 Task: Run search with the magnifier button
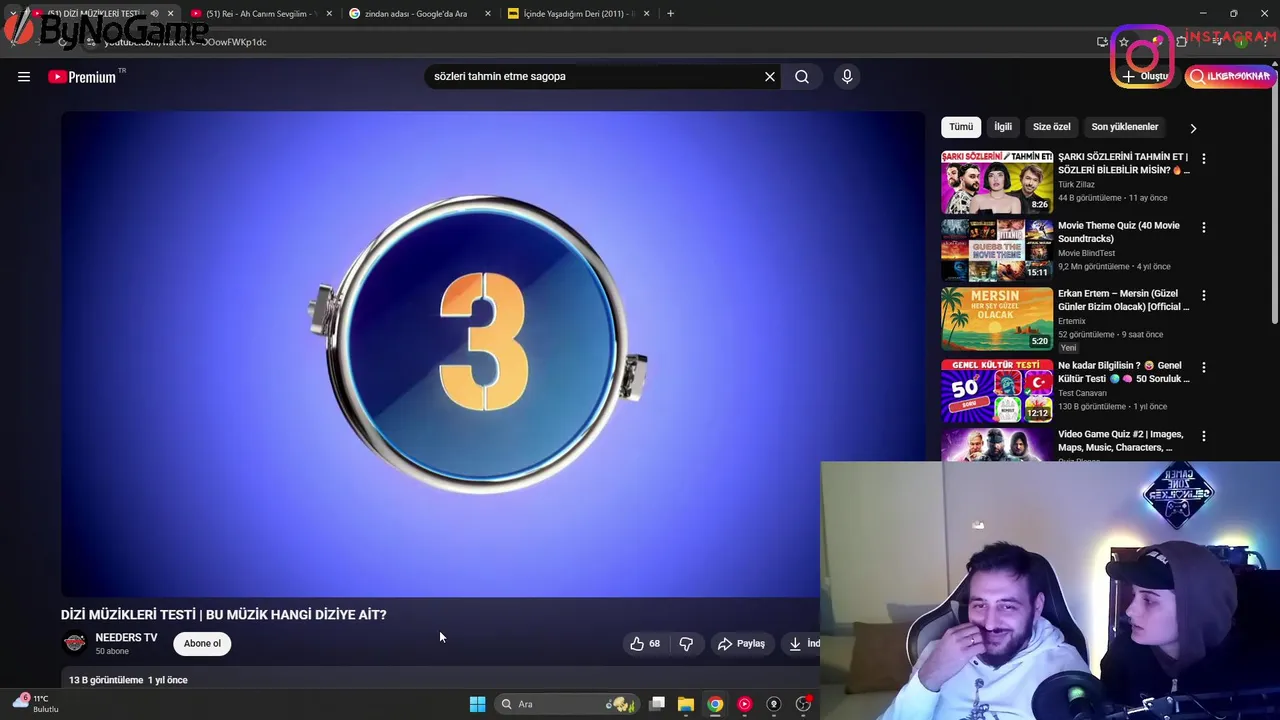802,77
